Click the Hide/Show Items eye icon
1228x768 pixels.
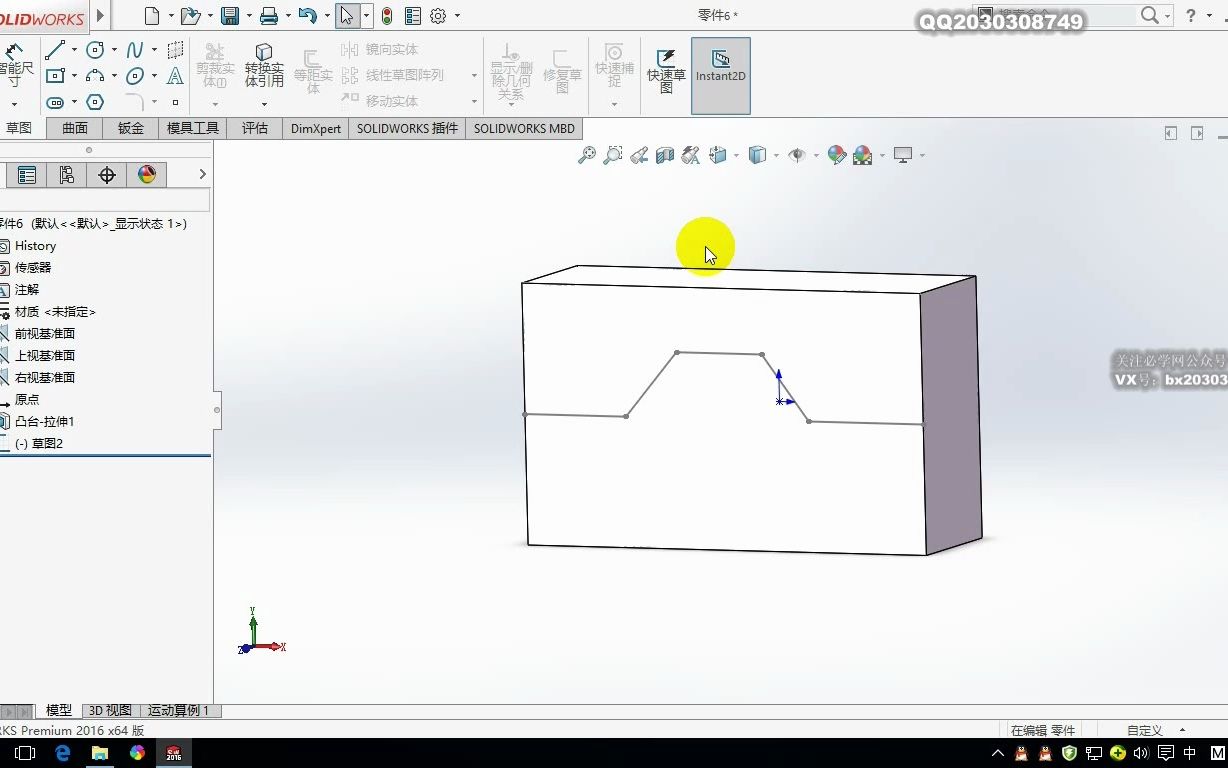pyautogui.click(x=797, y=155)
